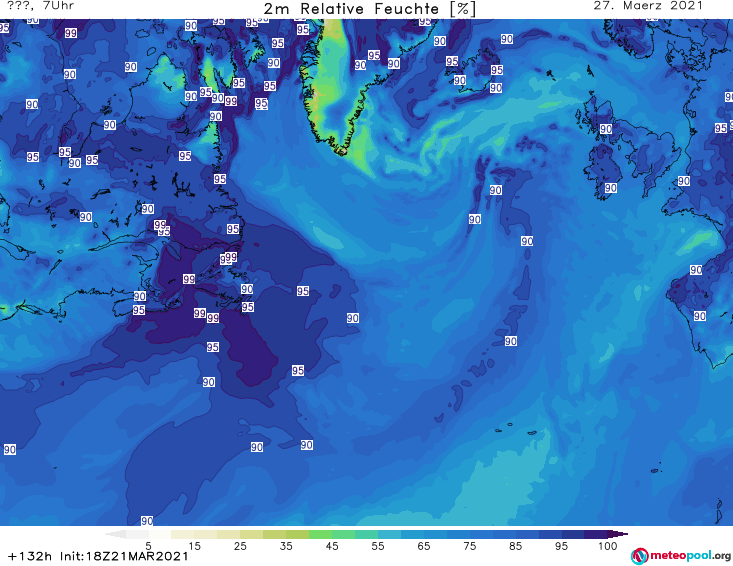
Task: Click the '55' colorbar tick label
Action: point(378,545)
